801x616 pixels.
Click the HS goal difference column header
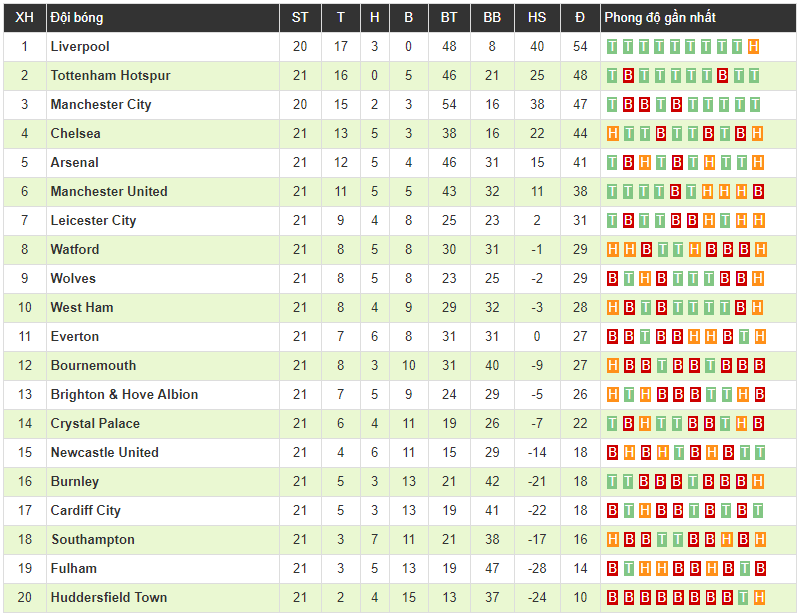[x=537, y=18]
